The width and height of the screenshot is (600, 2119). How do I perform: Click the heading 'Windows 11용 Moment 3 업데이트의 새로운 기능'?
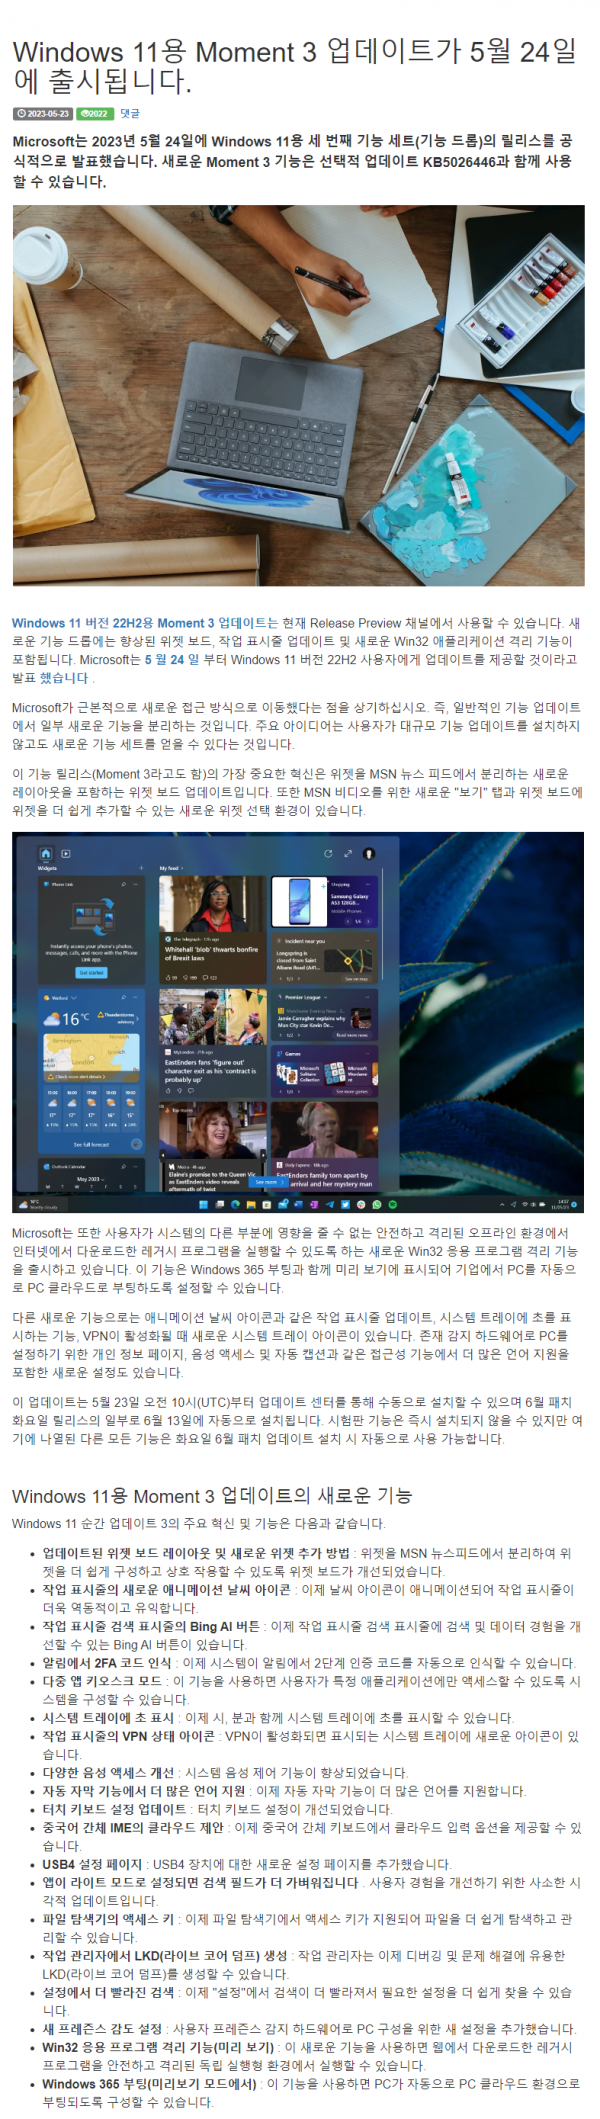coord(212,1496)
